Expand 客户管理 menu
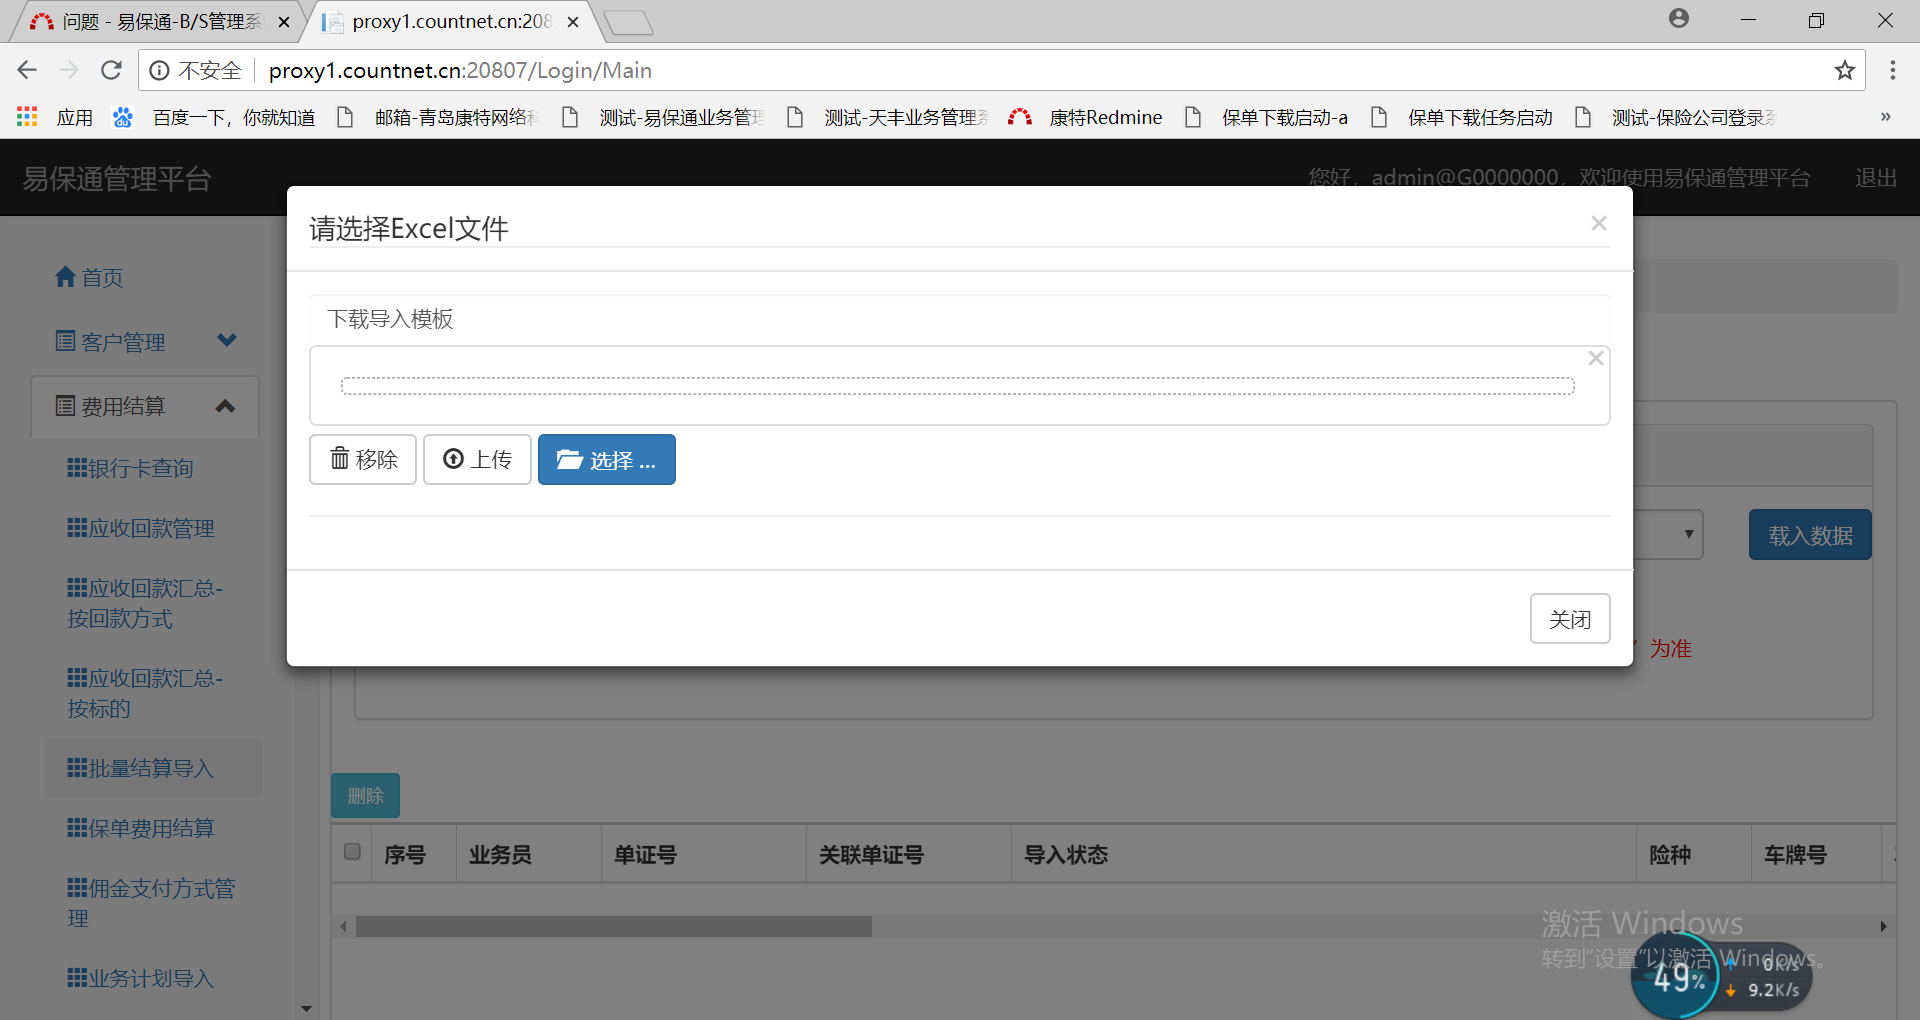This screenshot has width=1920, height=1020. coord(146,342)
